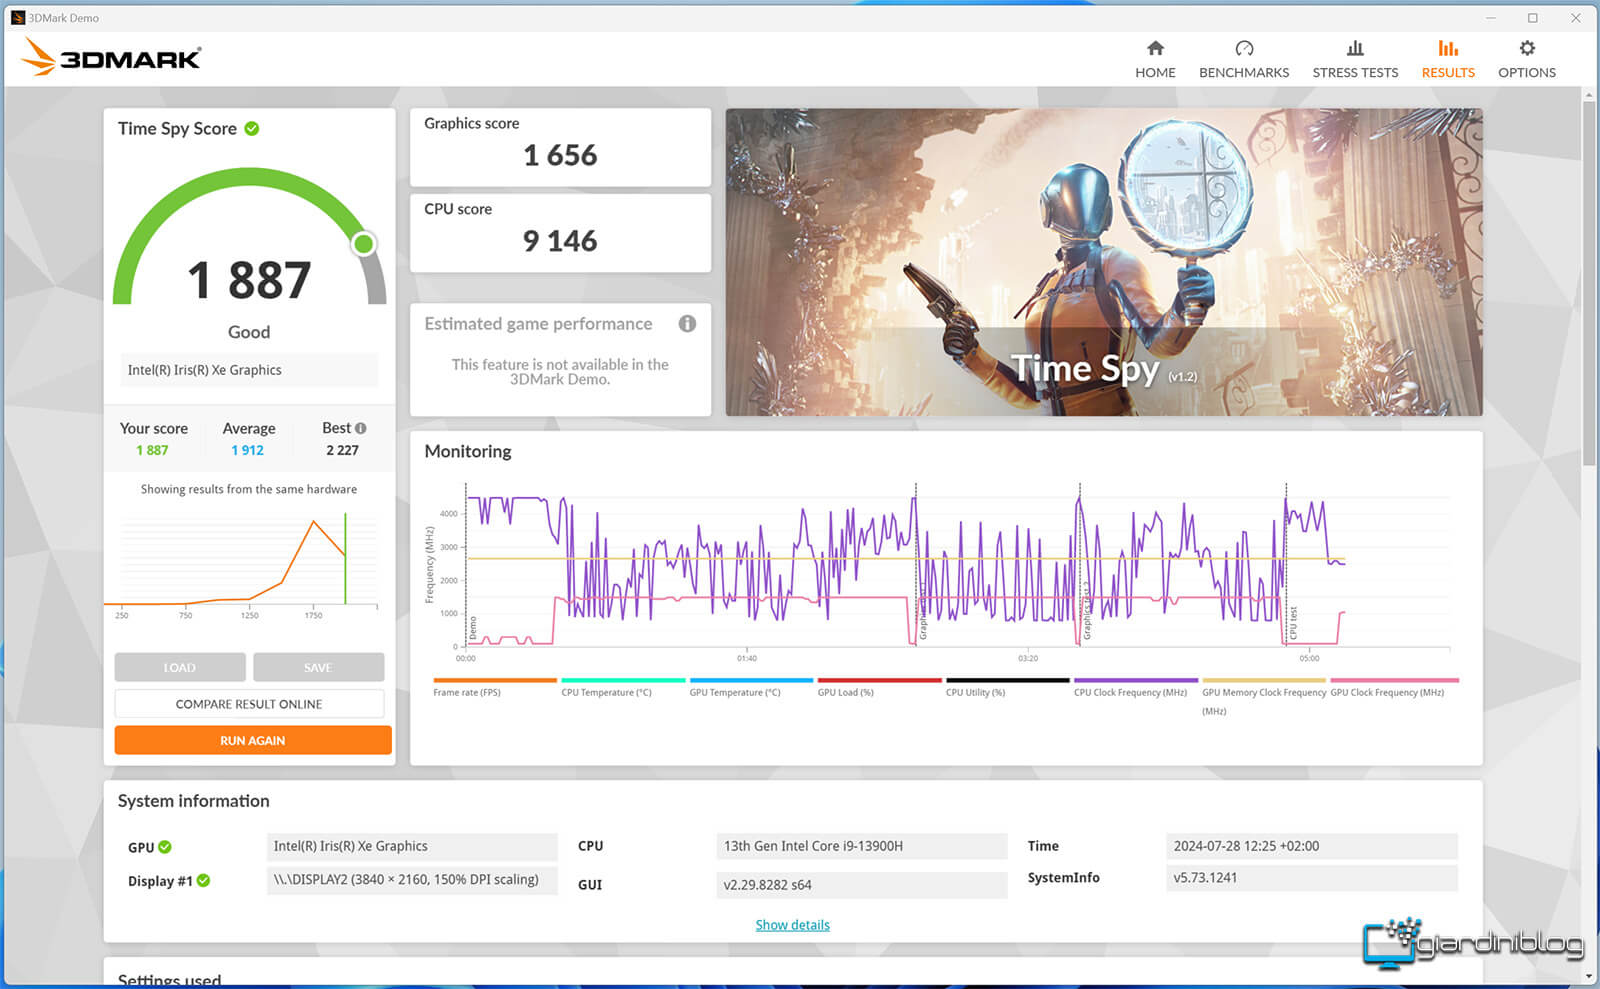The image size is (1600, 989).
Task: Click the scrollbar up arrow
Action: 1589,94
